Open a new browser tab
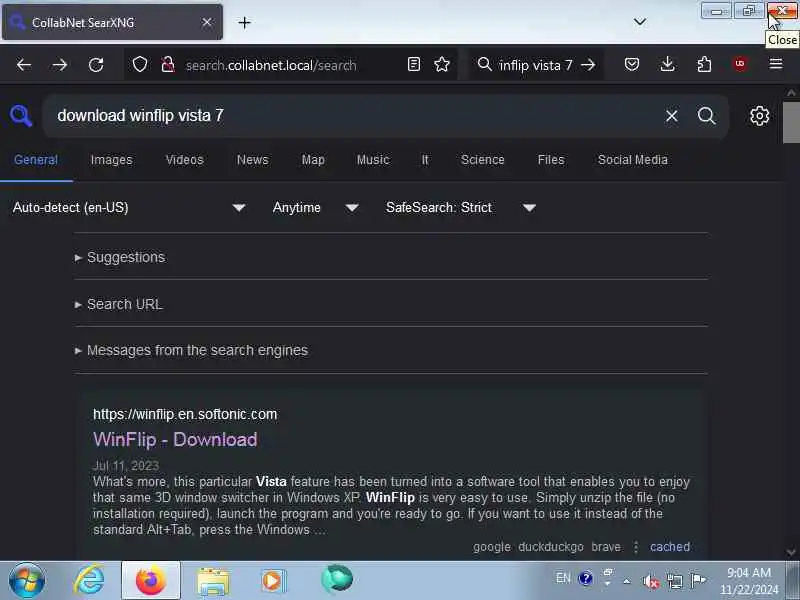This screenshot has width=800, height=600. coord(244,22)
